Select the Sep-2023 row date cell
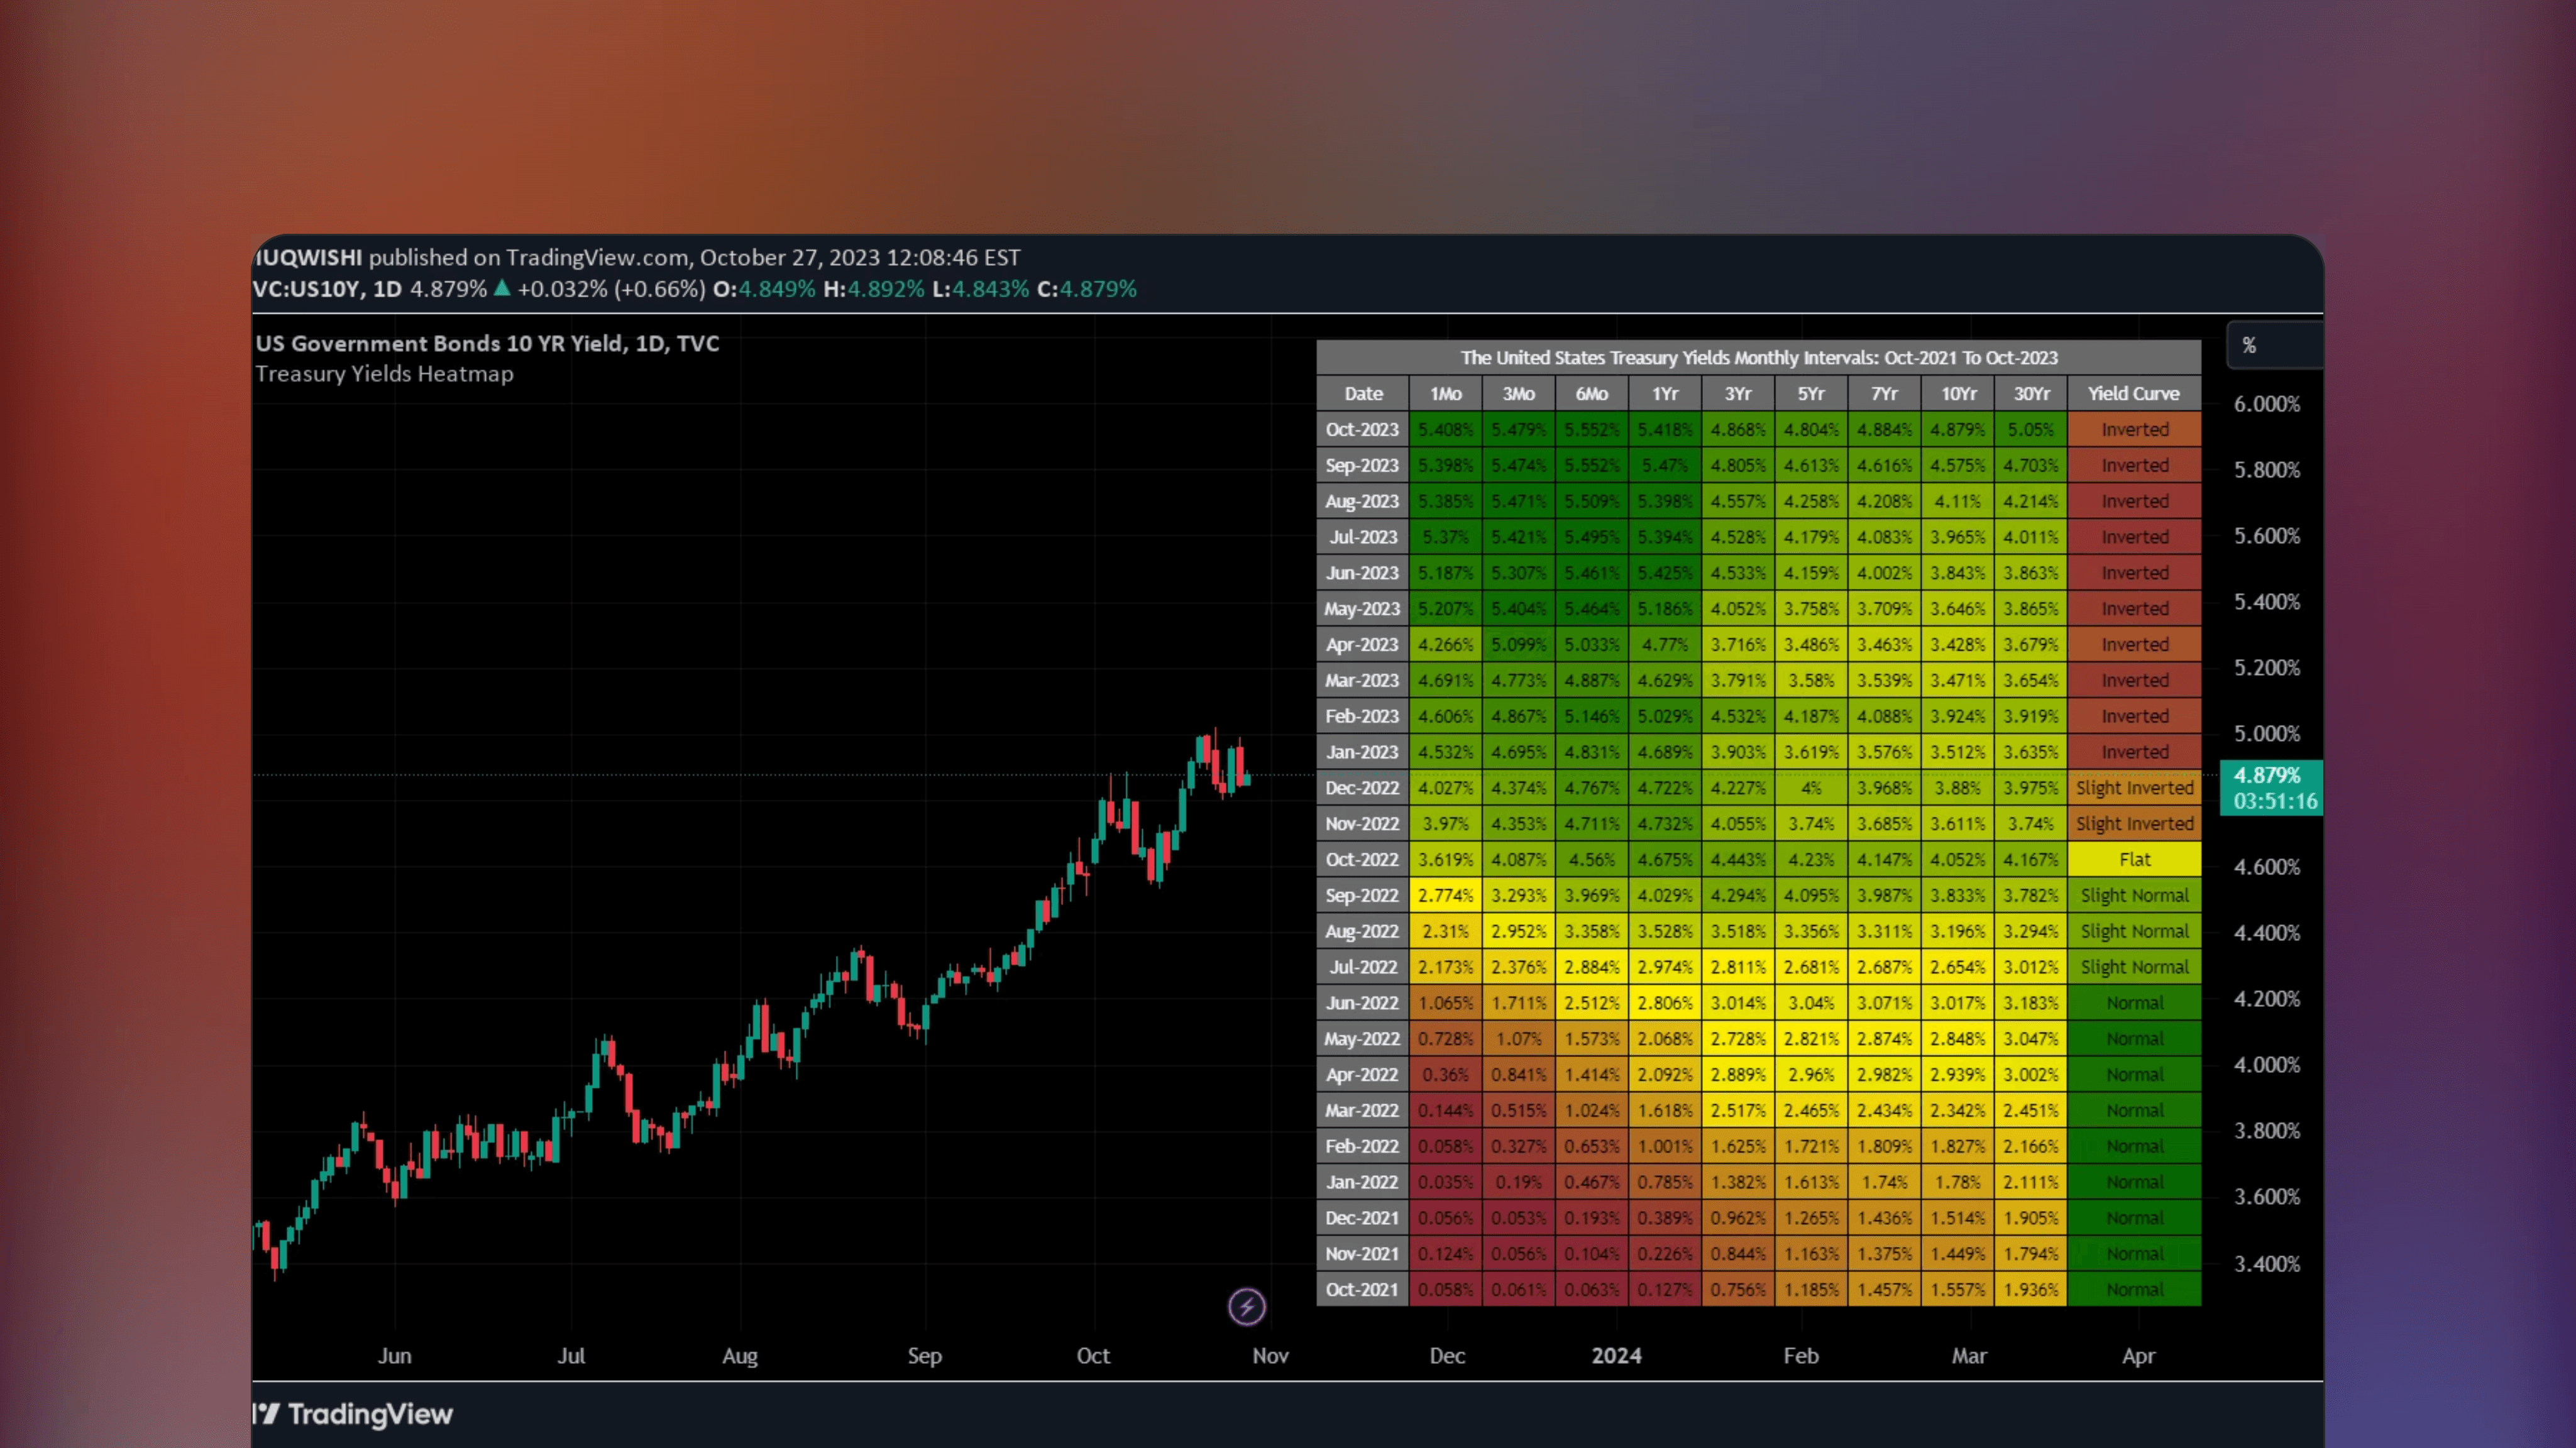 1362,465
